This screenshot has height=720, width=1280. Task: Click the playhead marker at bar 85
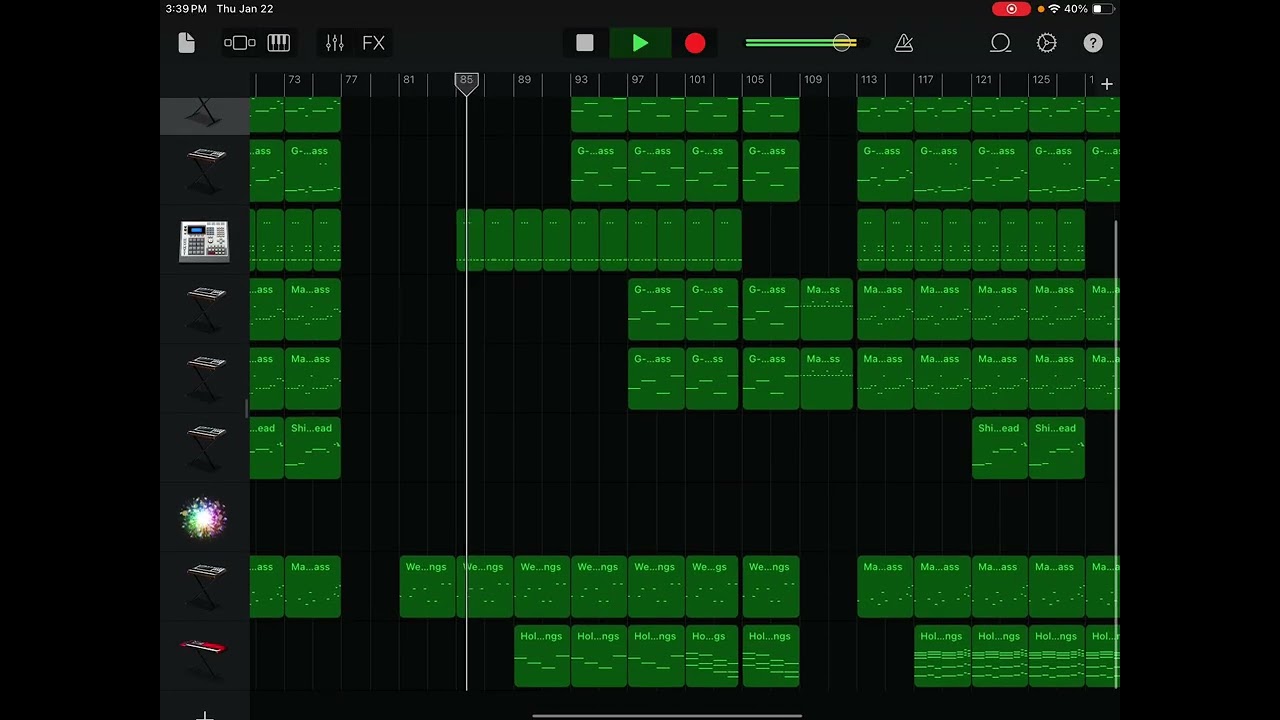pyautogui.click(x=466, y=83)
